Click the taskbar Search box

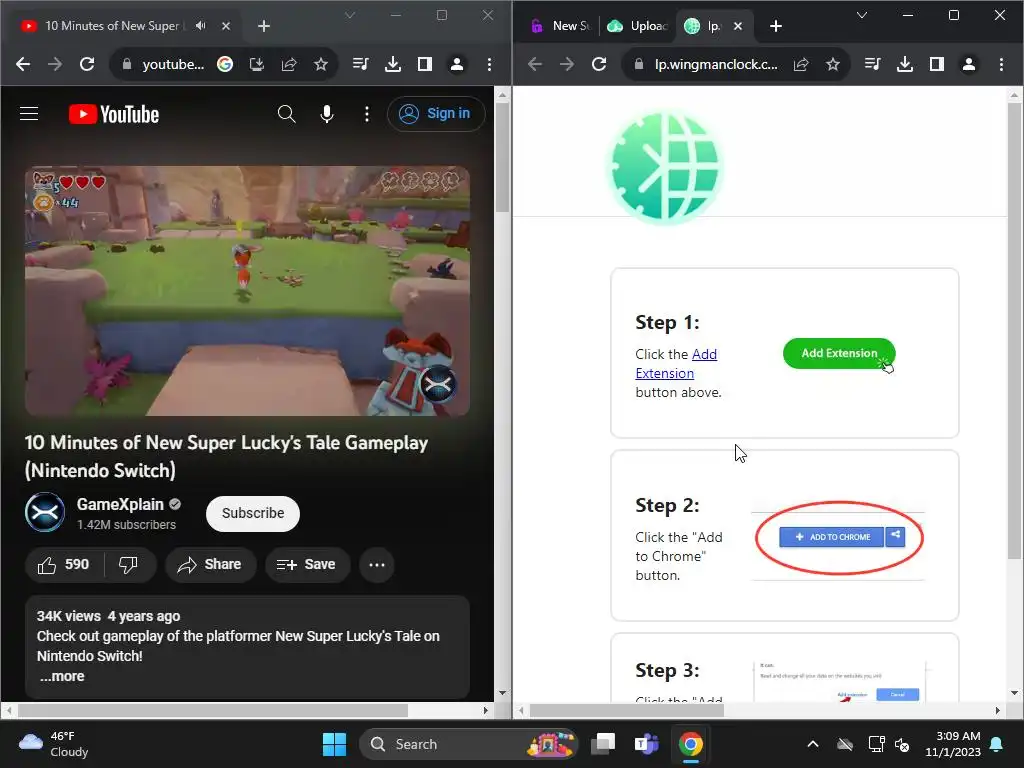pos(468,744)
